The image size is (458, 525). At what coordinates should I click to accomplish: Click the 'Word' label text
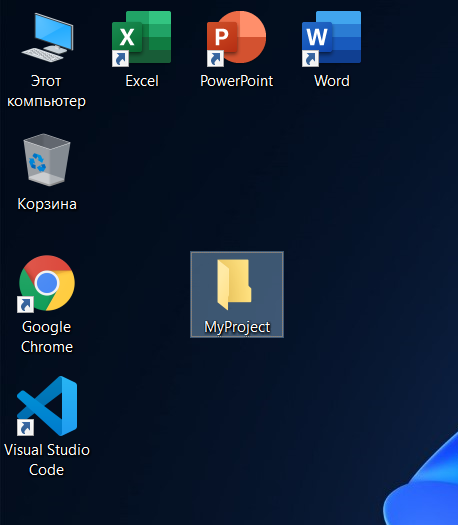332,81
